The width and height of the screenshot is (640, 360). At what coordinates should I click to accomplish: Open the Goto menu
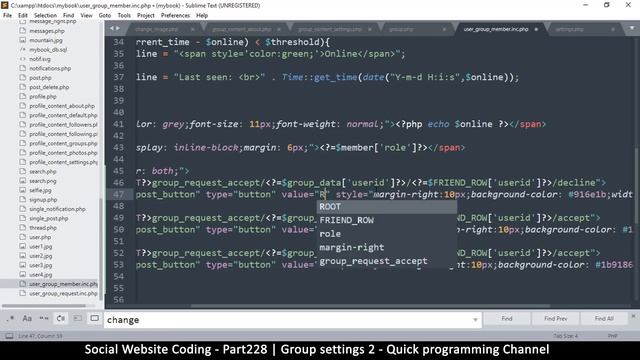pyautogui.click(x=104, y=16)
